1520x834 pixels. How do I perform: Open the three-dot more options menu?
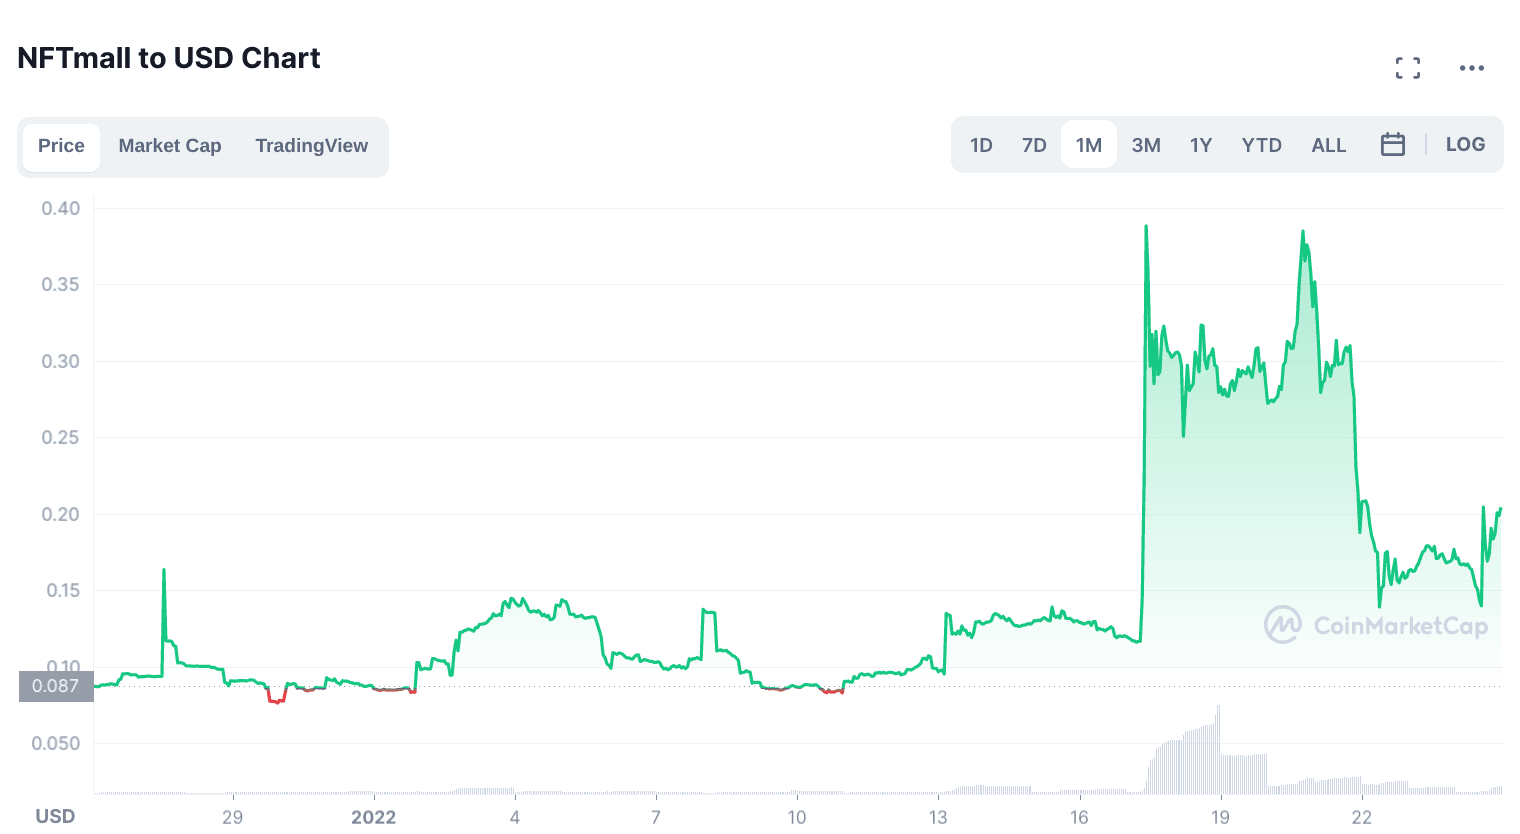pyautogui.click(x=1471, y=68)
